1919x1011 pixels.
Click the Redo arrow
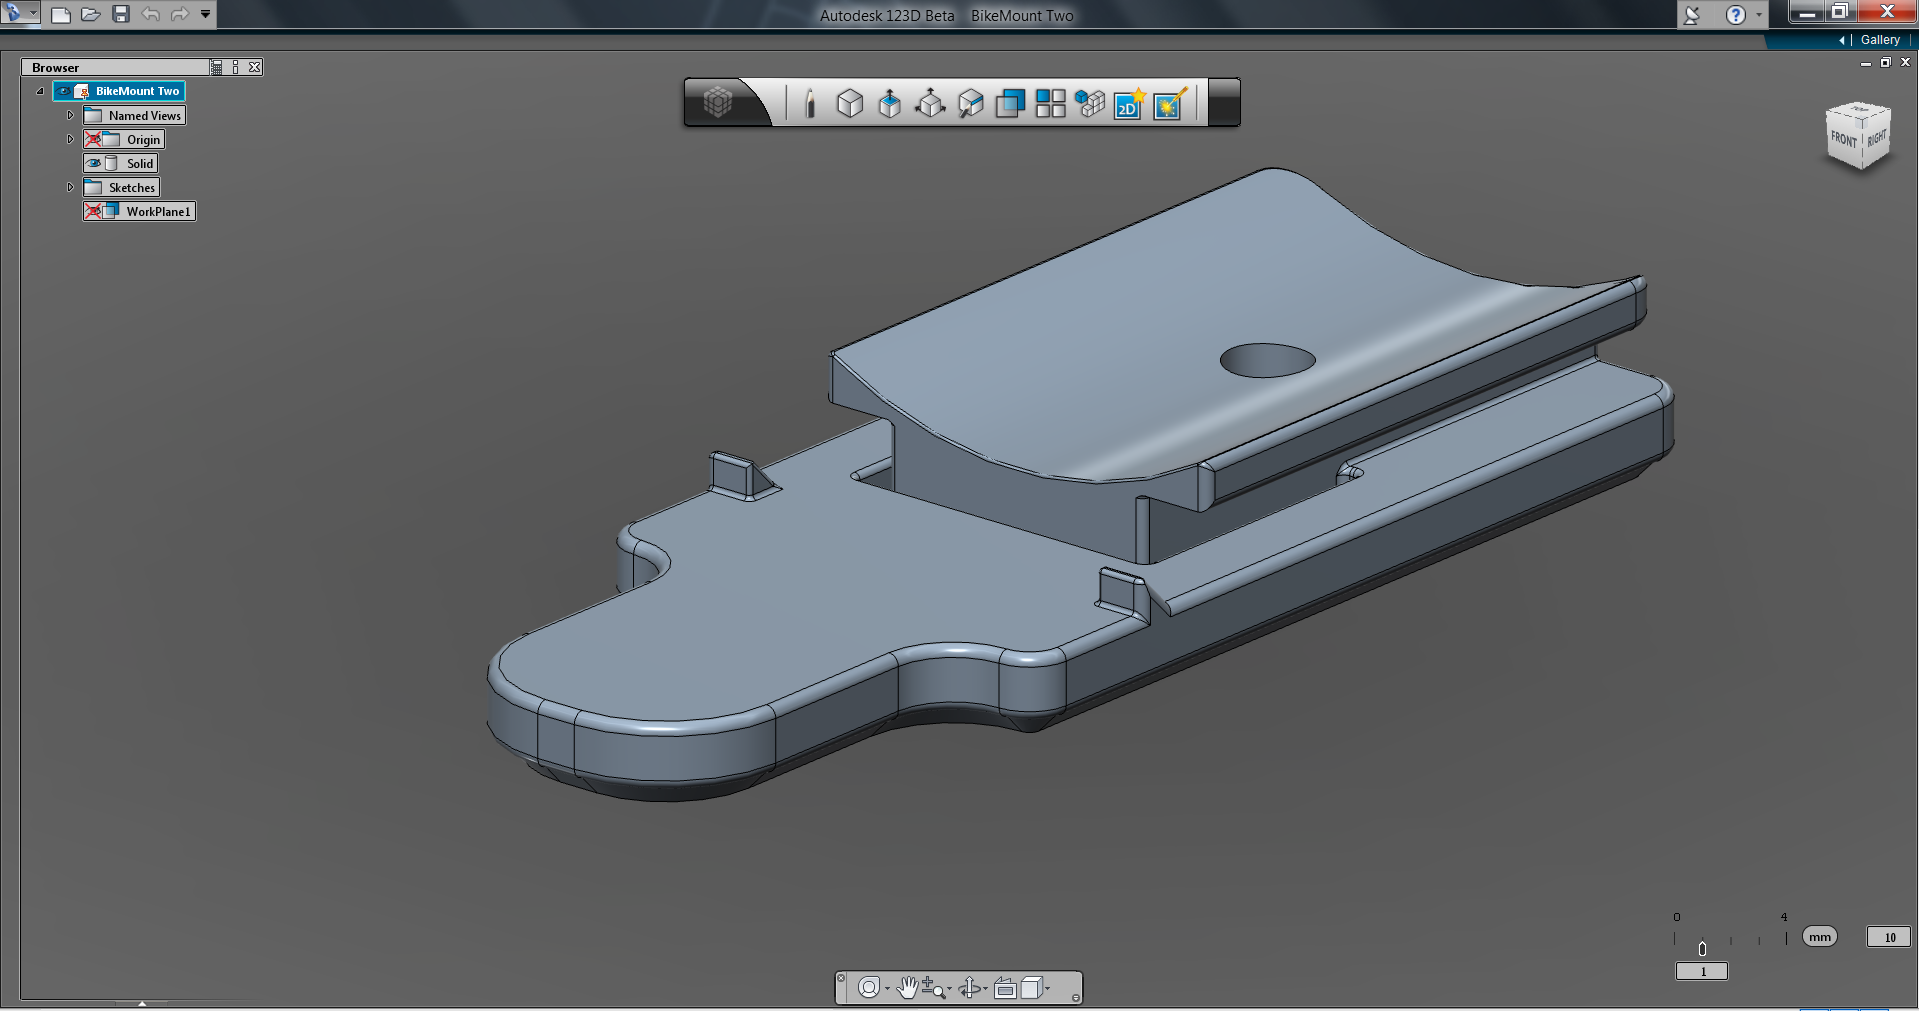coord(180,14)
